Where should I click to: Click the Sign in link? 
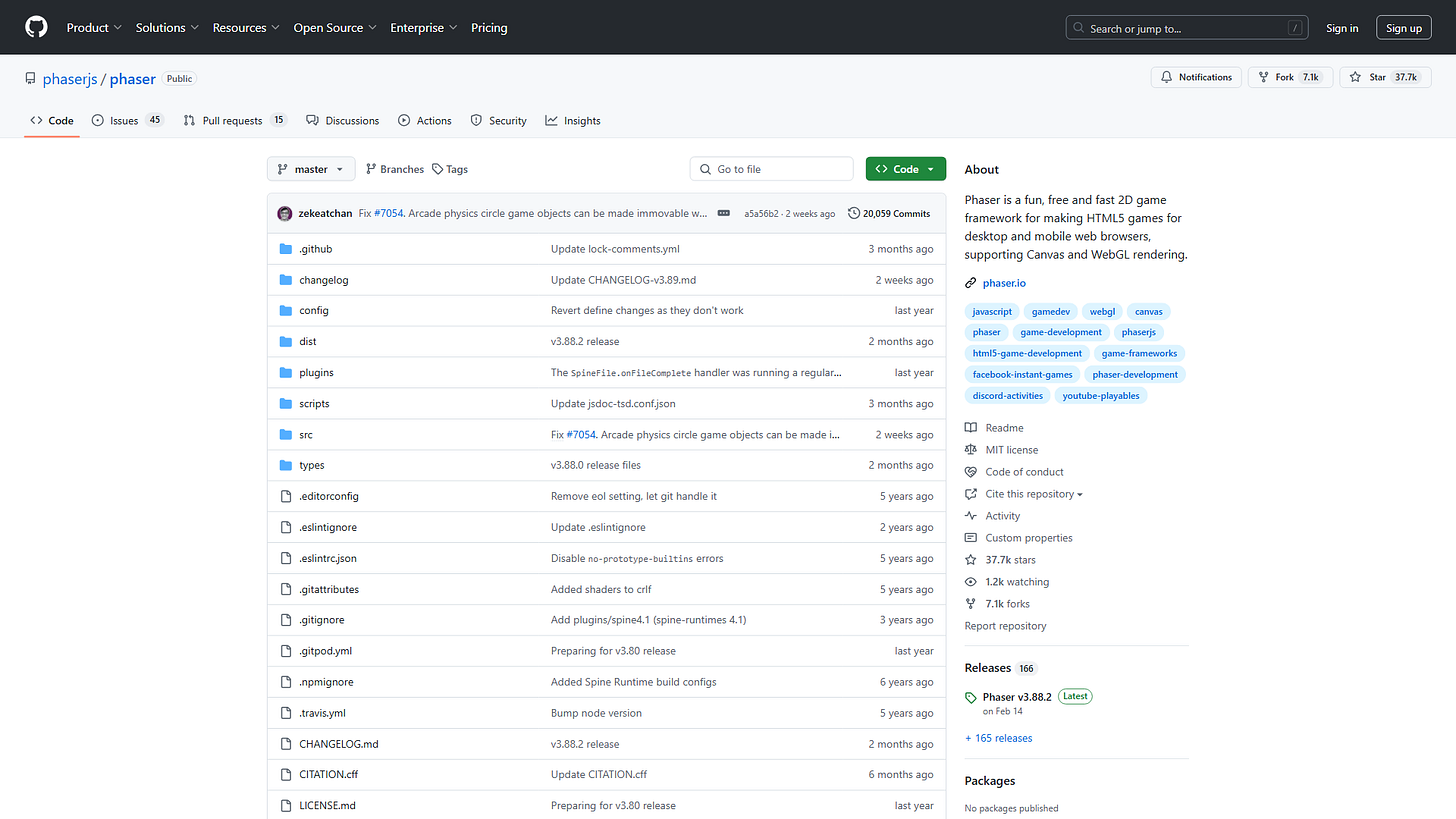click(x=1342, y=28)
